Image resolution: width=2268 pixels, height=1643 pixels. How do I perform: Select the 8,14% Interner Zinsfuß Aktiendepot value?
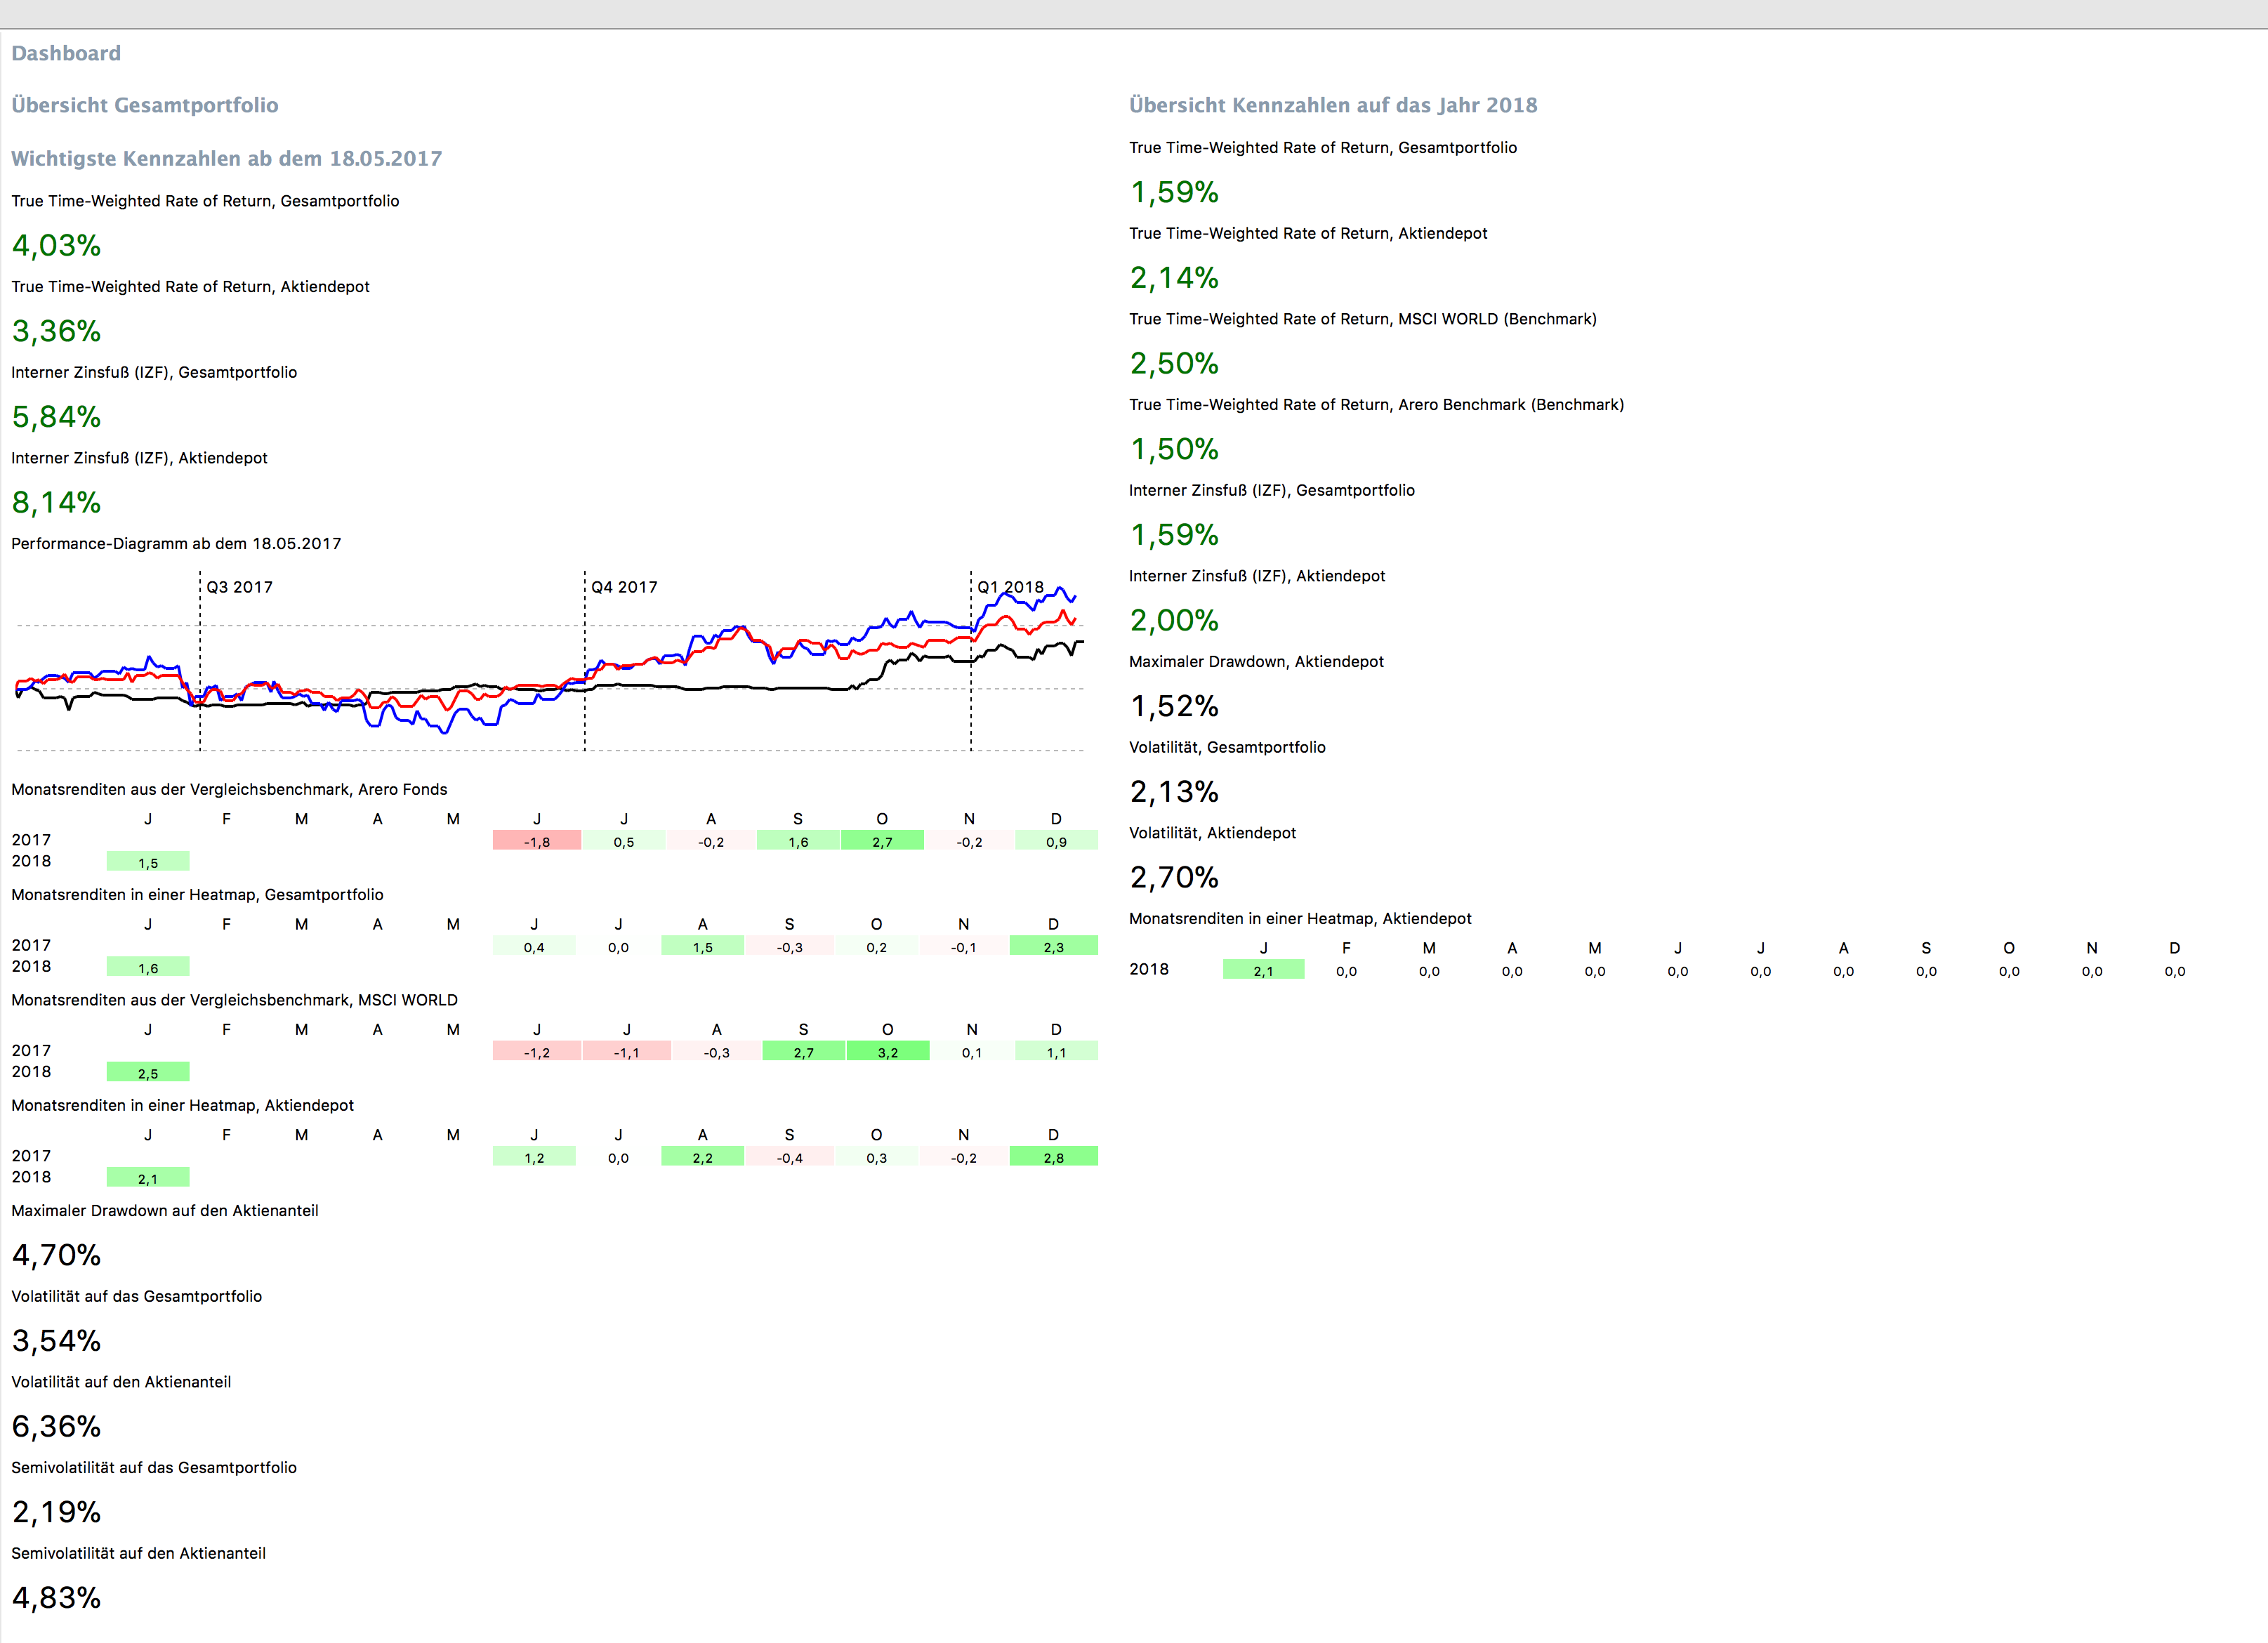[56, 503]
